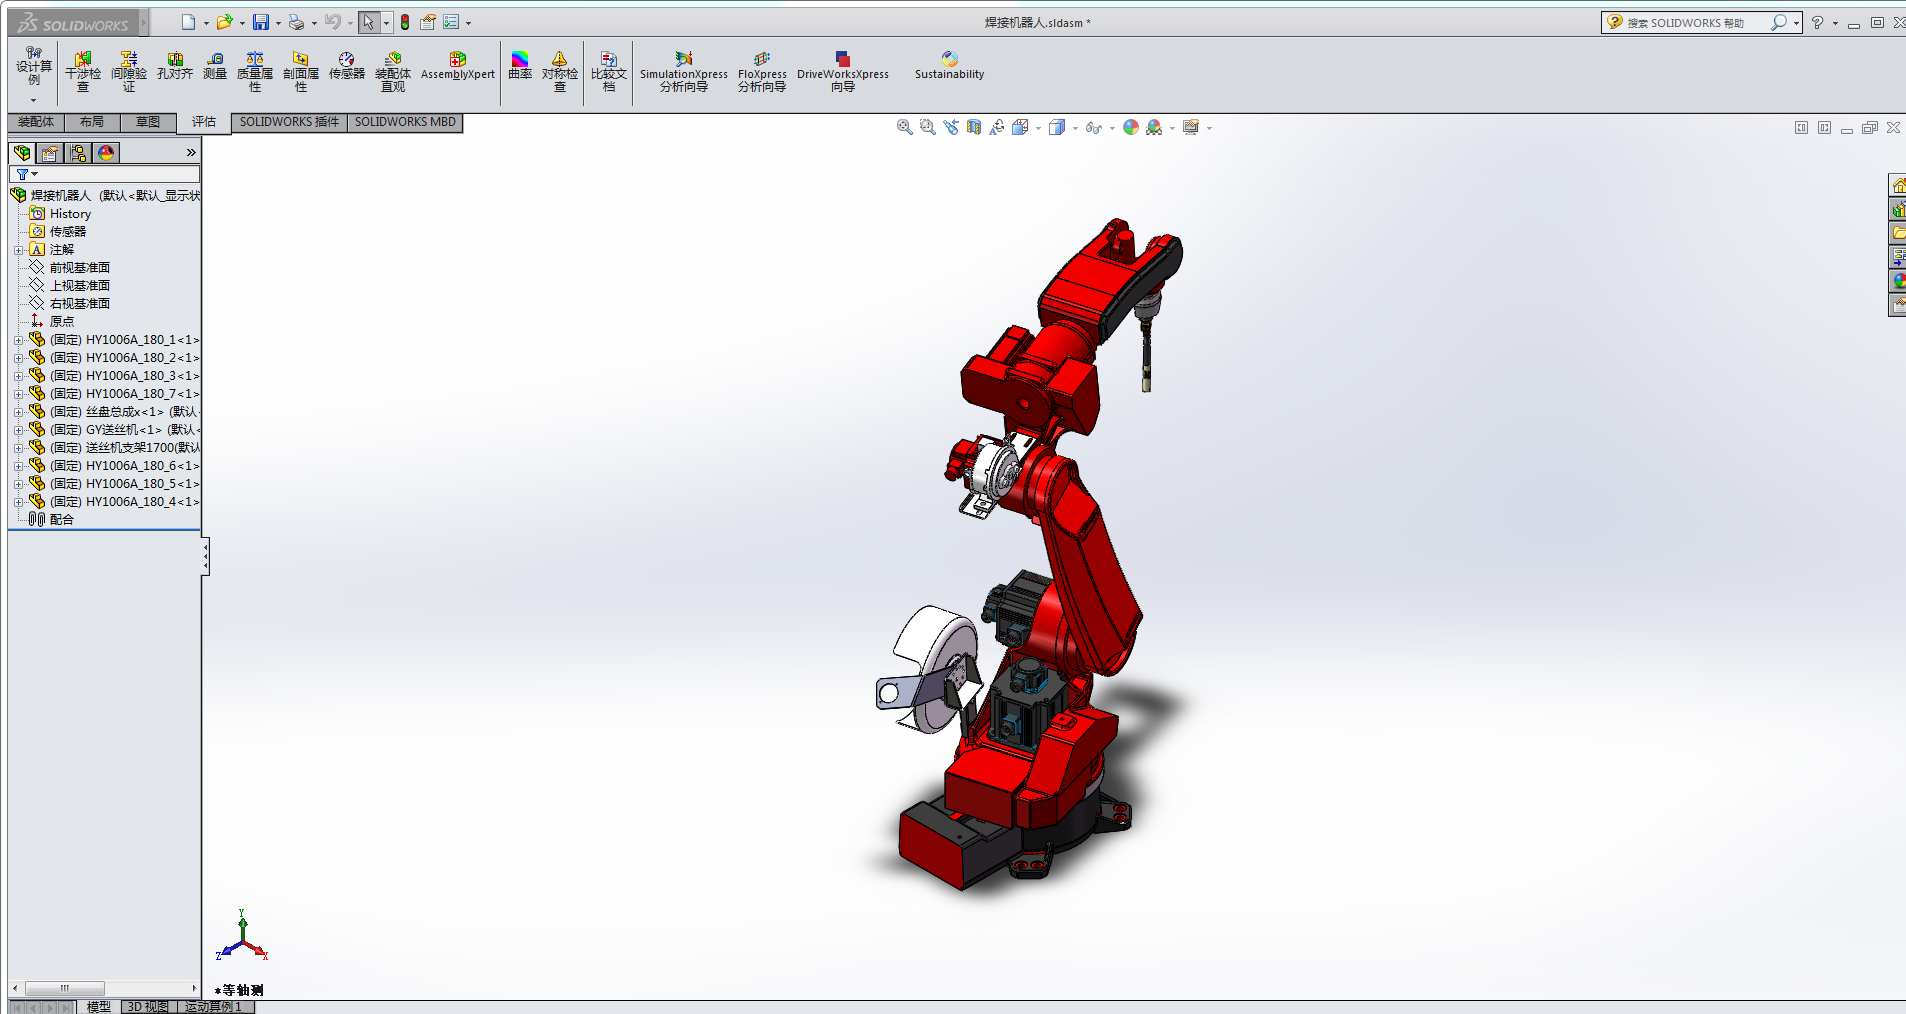This screenshot has width=1906, height=1014.
Task: Open File Properties icon in the quick toolbar
Action: [428, 22]
